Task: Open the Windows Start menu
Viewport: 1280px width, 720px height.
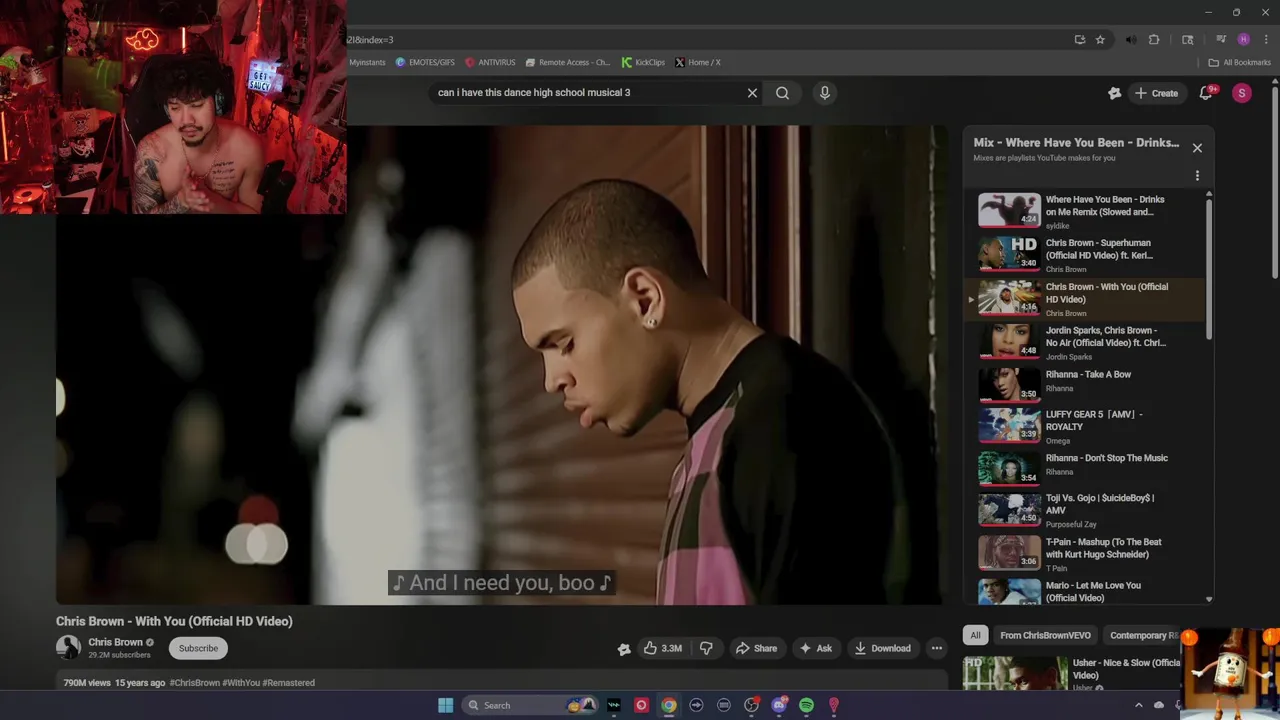Action: point(445,705)
